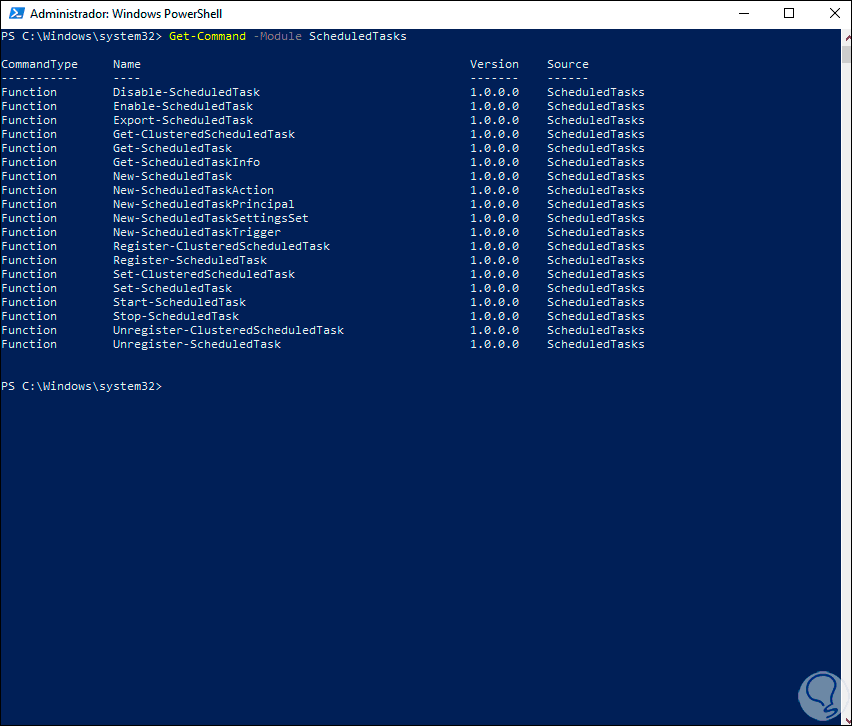Screen dimensions: 852x726
Task: Click the Version column header
Action: [494, 64]
